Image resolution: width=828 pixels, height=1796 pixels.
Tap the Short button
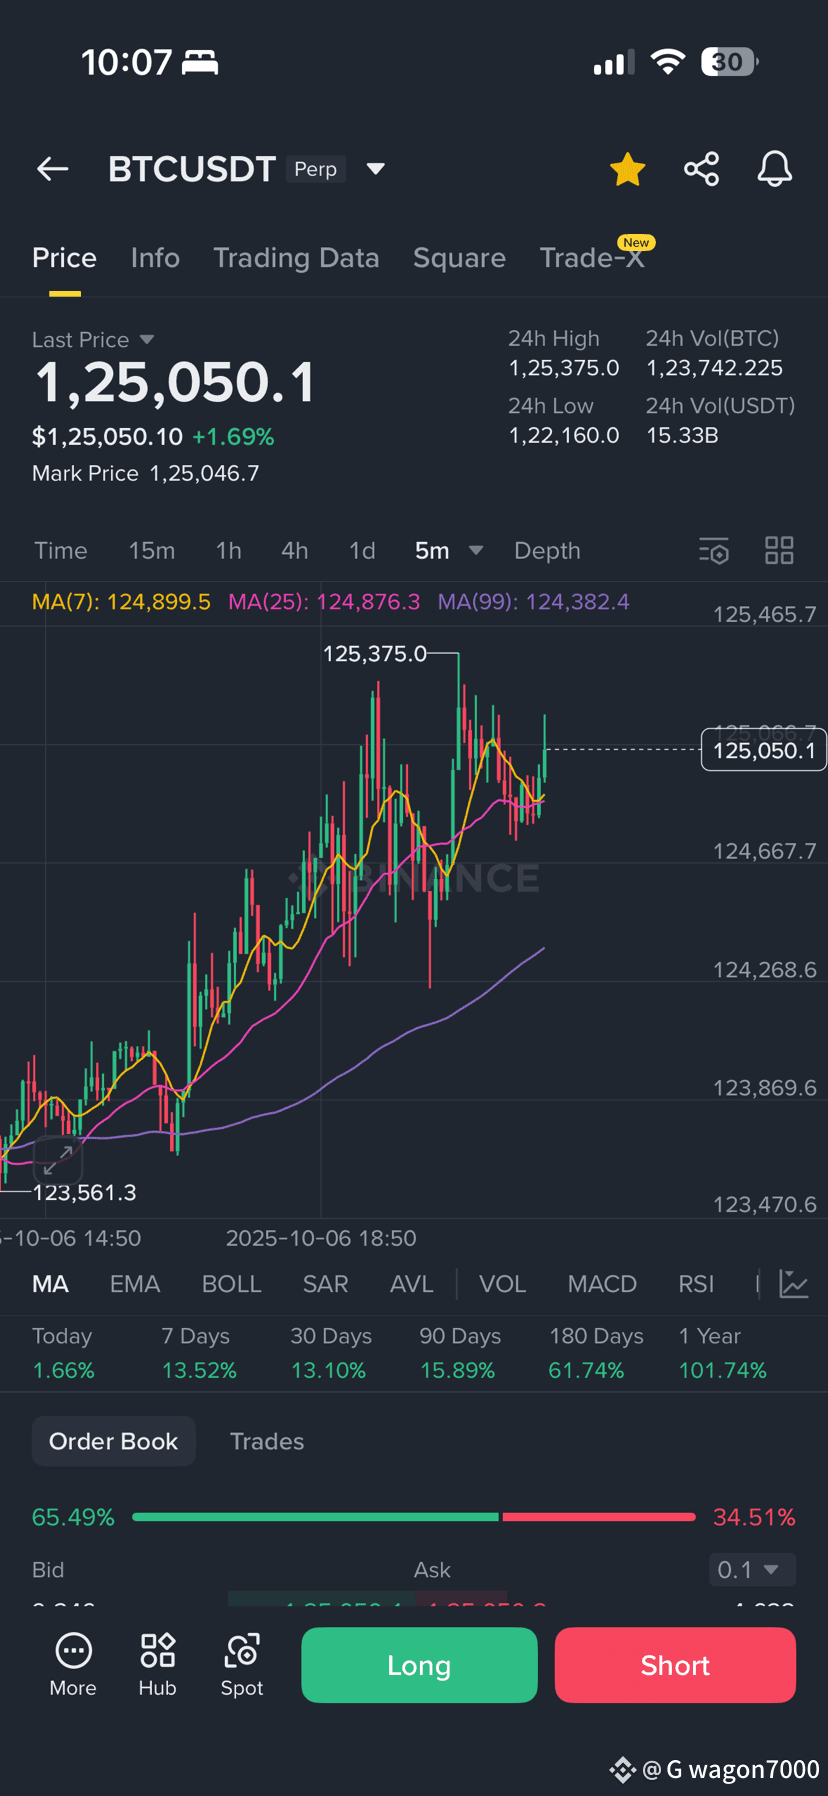point(675,1665)
